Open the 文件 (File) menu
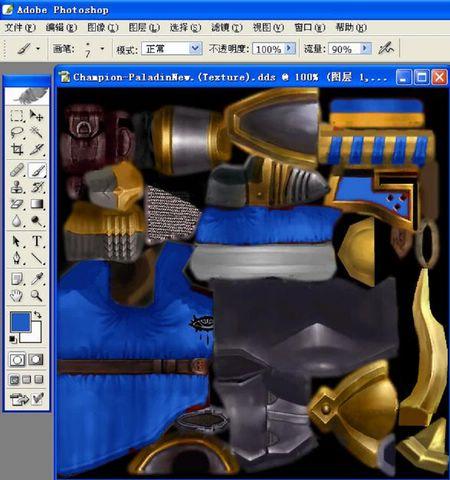Image resolution: width=450 pixels, height=480 pixels. [20, 27]
